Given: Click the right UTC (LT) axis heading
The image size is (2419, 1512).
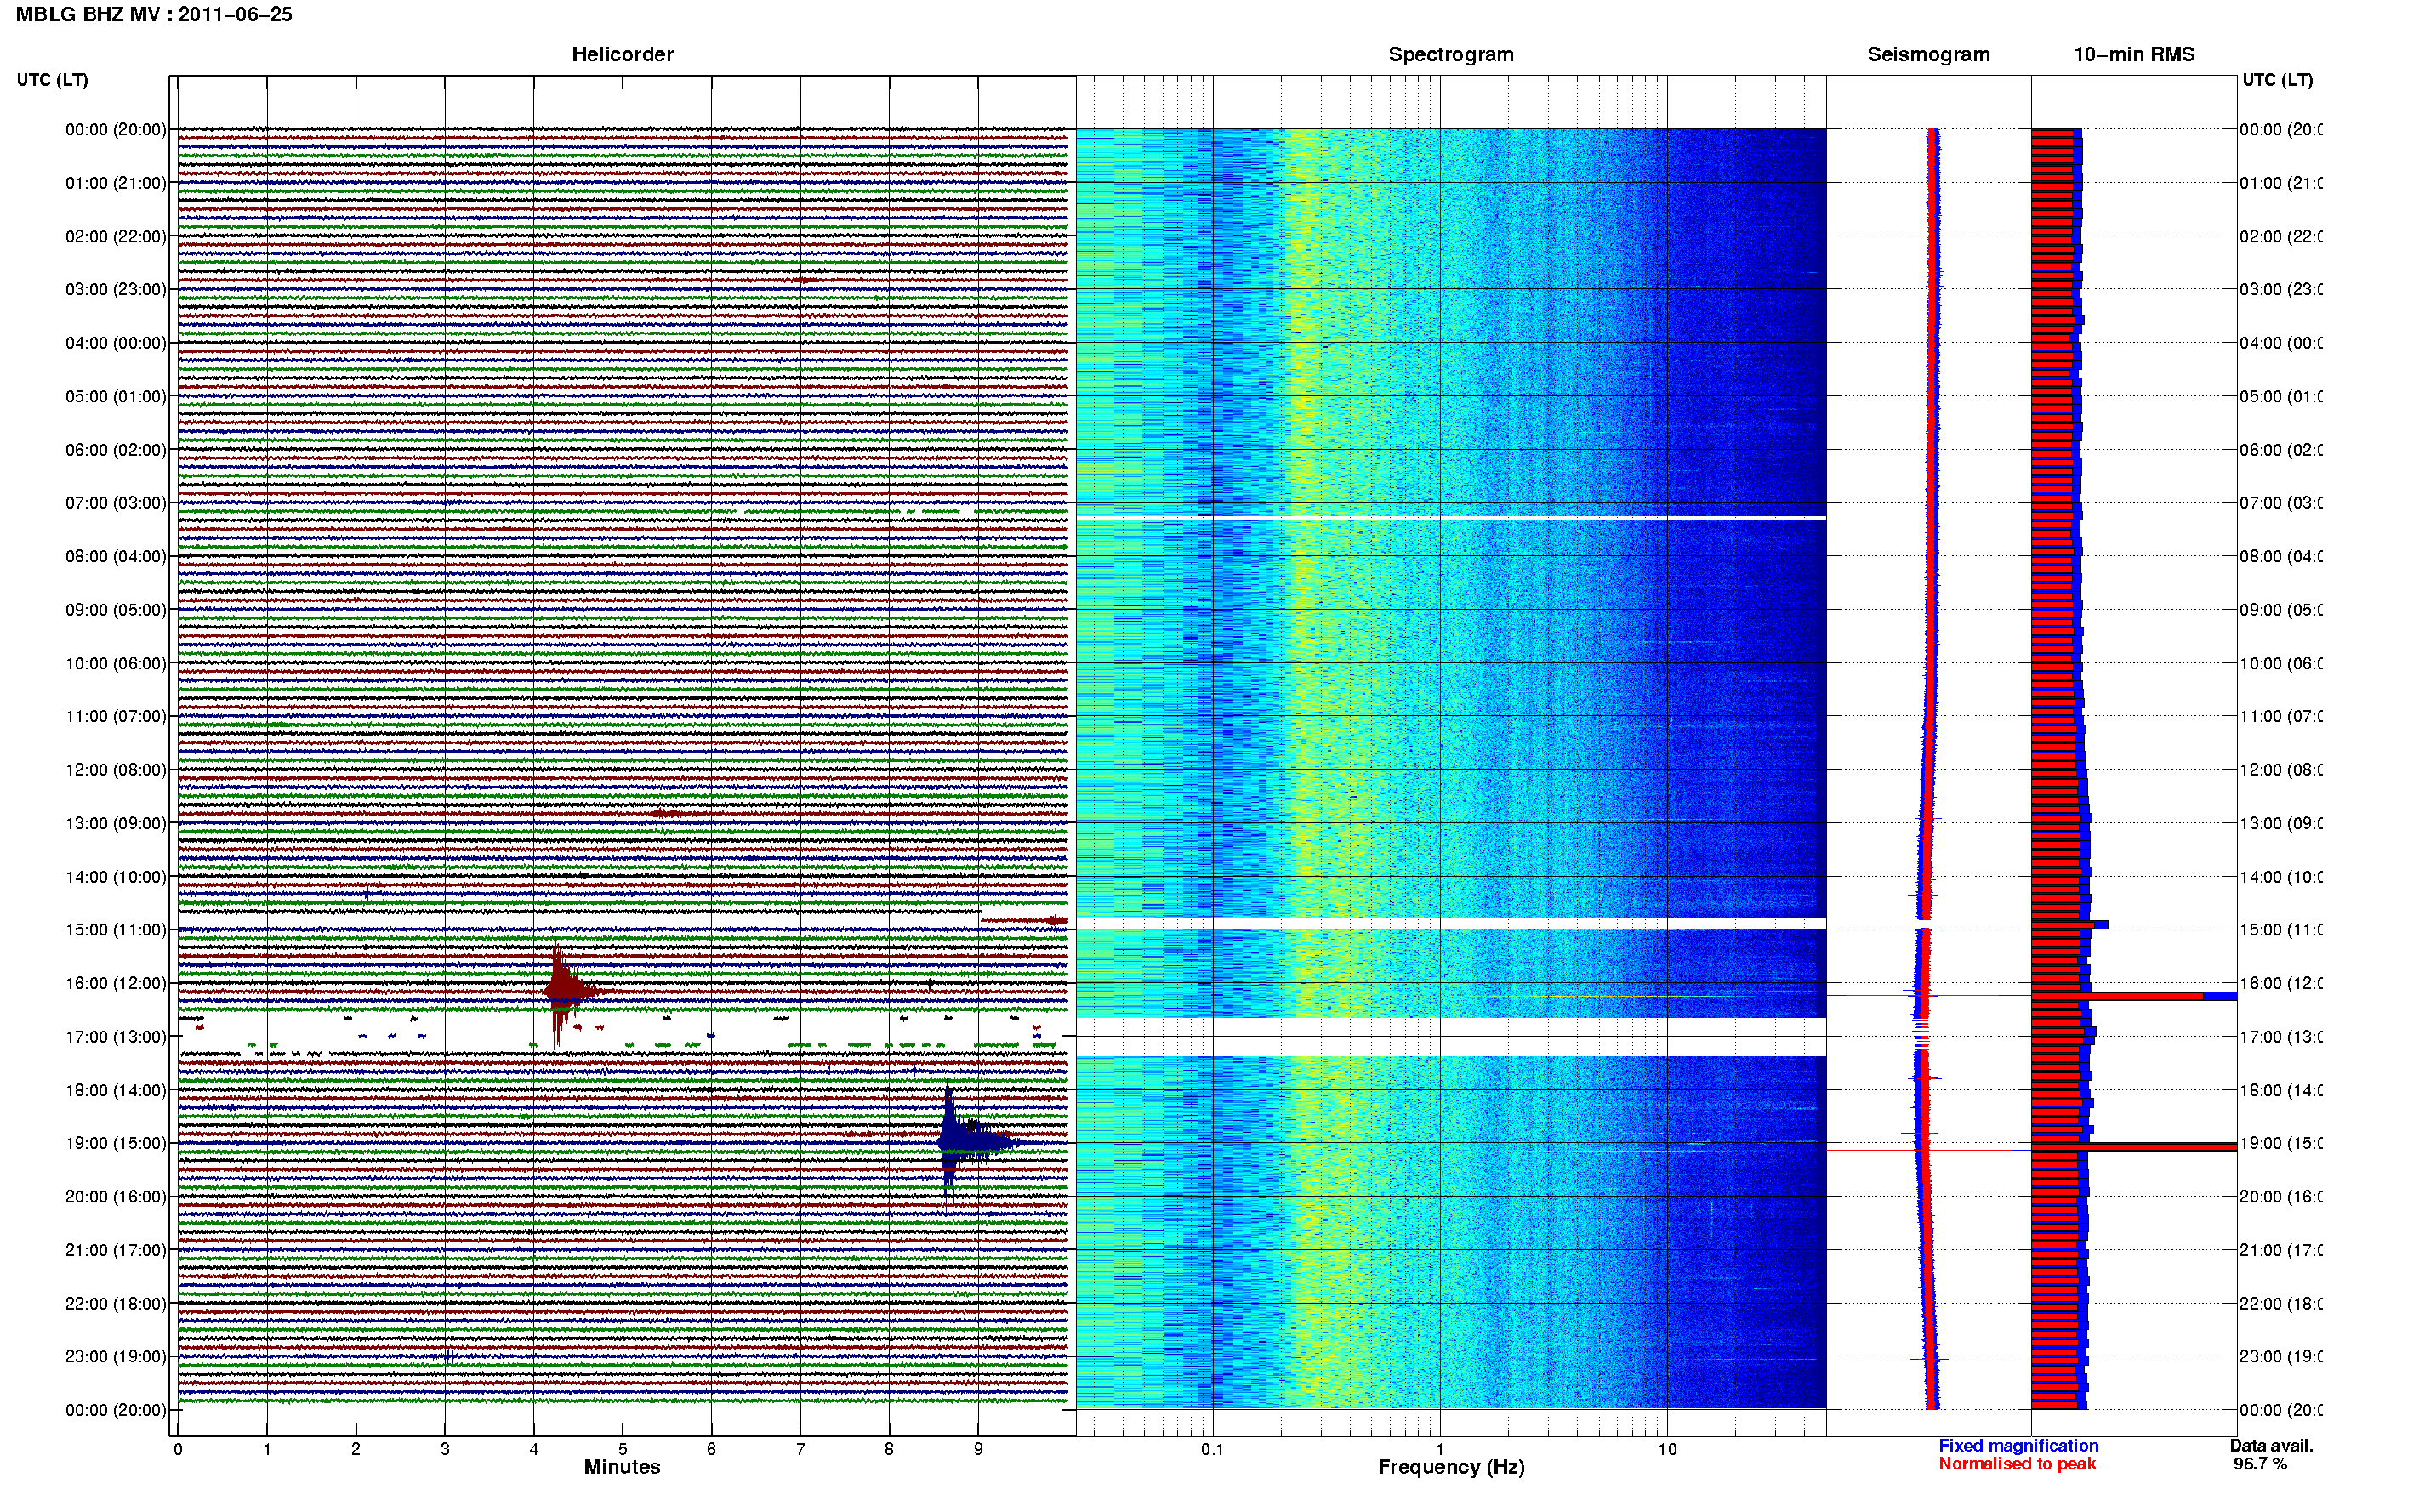Looking at the screenshot, I should [x=2277, y=80].
